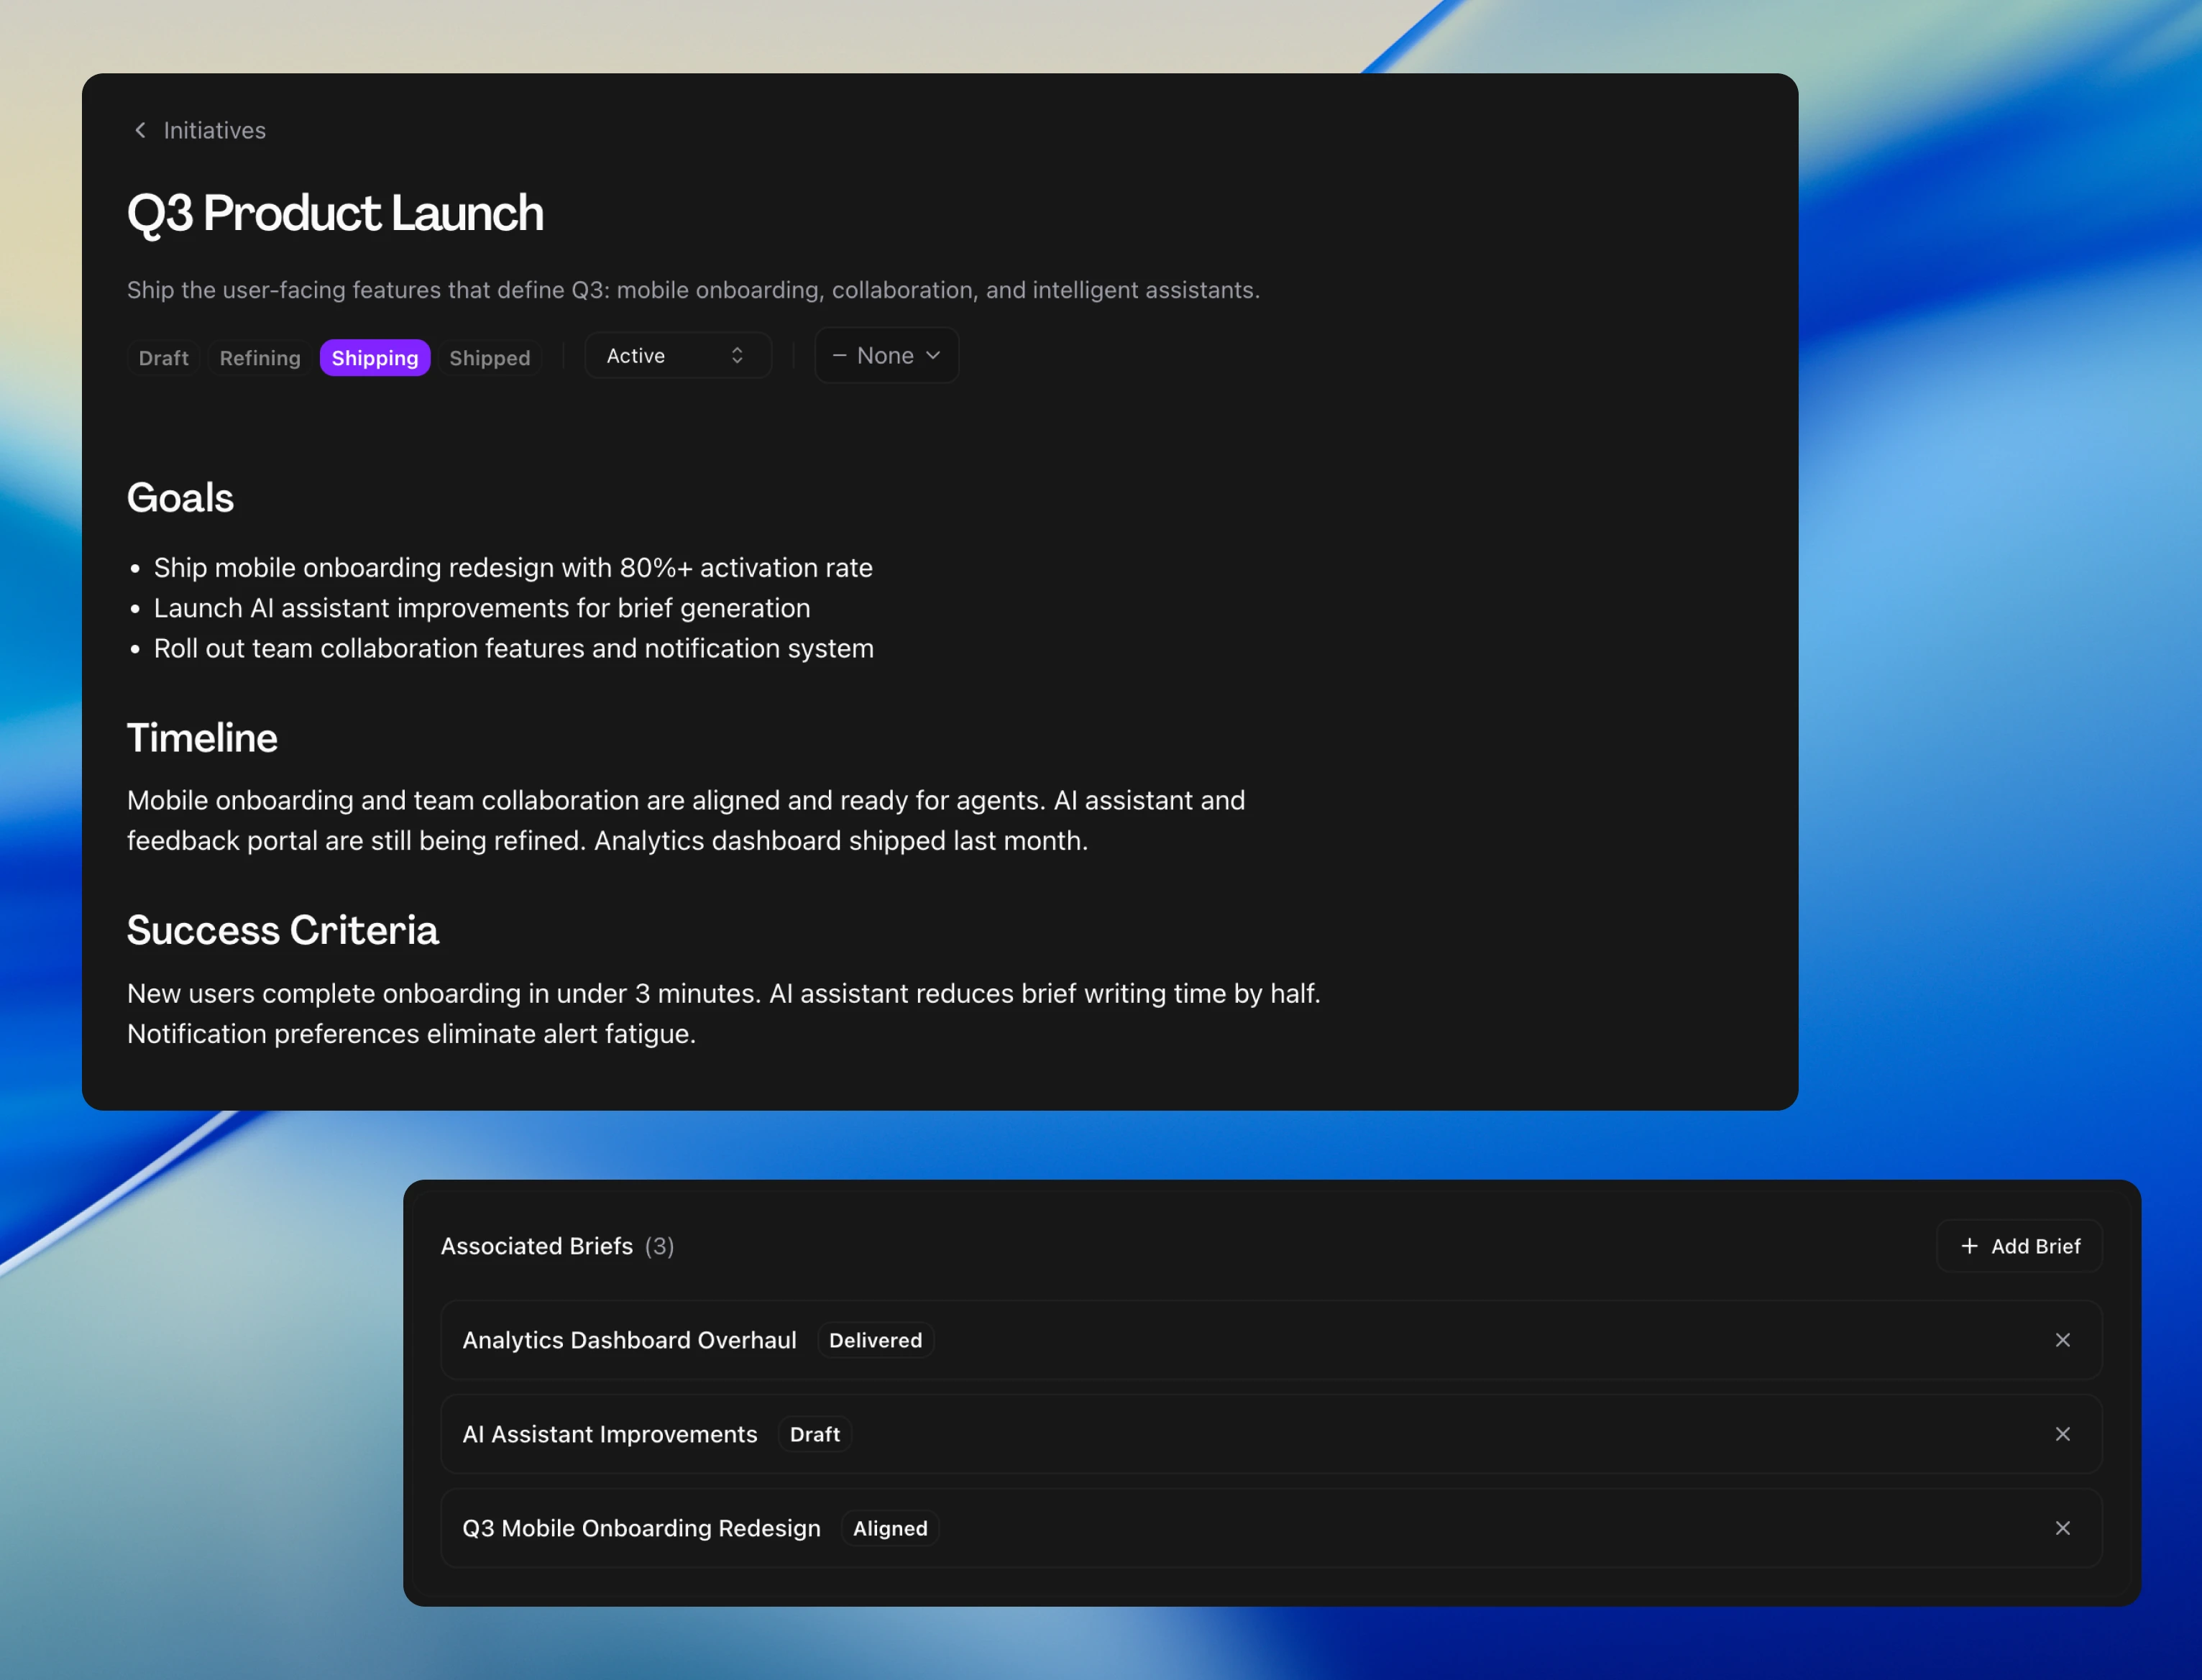Click the plus icon on Add Brief

point(1969,1246)
